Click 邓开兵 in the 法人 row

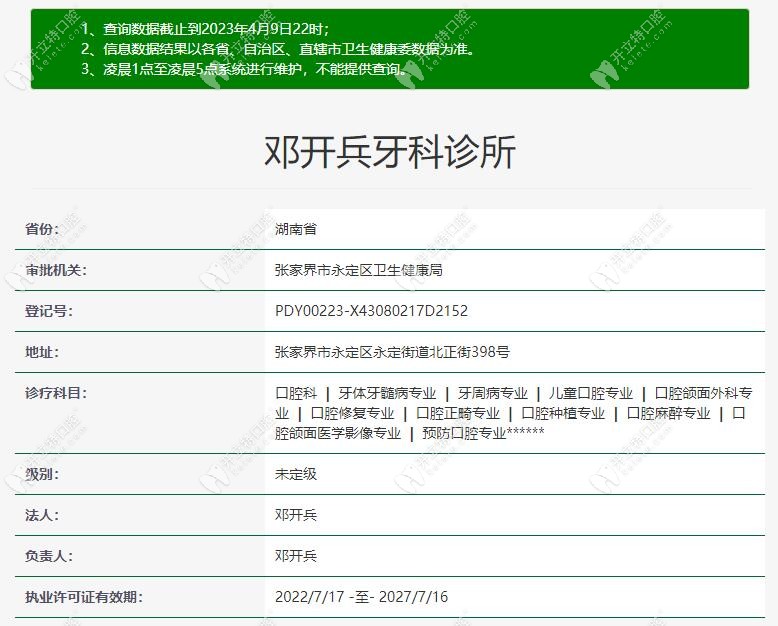click(x=296, y=515)
